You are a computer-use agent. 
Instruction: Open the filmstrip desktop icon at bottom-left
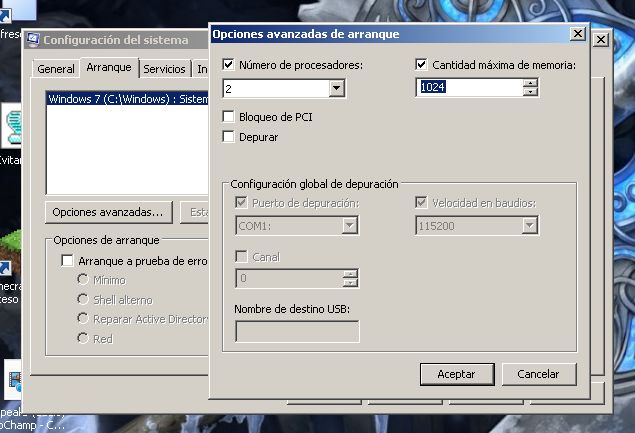click(13, 381)
